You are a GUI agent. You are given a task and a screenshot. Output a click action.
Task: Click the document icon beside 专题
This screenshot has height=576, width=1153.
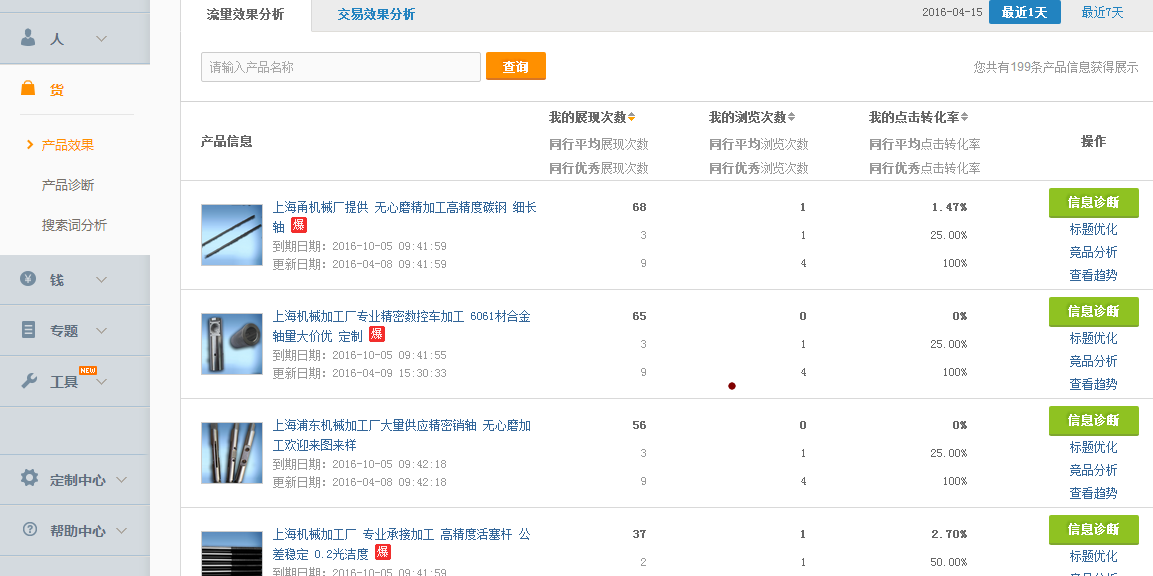(28, 330)
